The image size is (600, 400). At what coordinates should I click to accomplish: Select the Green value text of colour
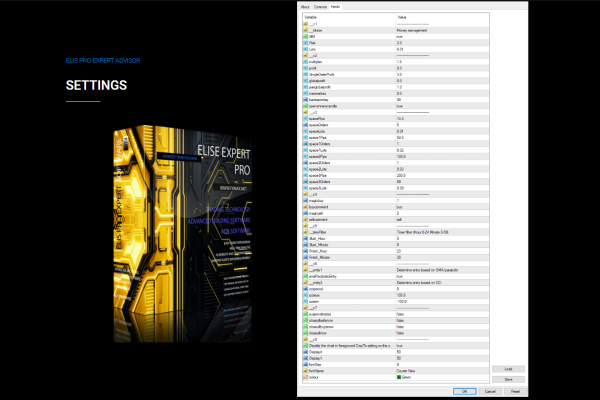point(406,377)
